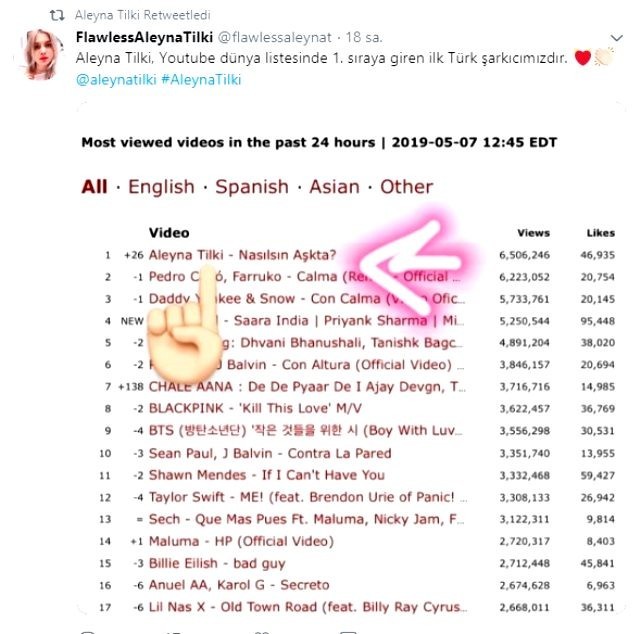Select the "All" filter tab
The height and width of the screenshot is (634, 640).
tap(94, 187)
